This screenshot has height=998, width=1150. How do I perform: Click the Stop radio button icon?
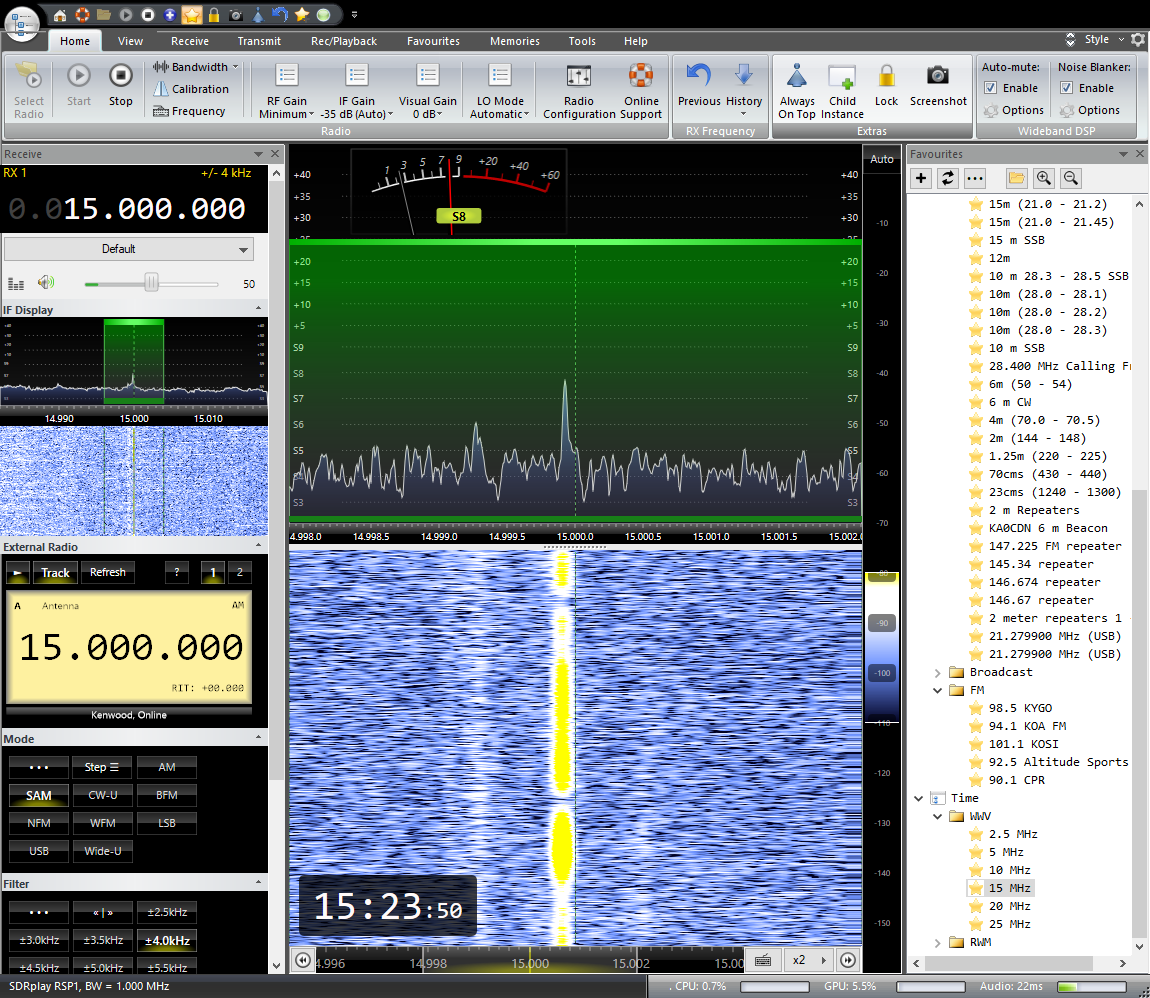click(121, 76)
